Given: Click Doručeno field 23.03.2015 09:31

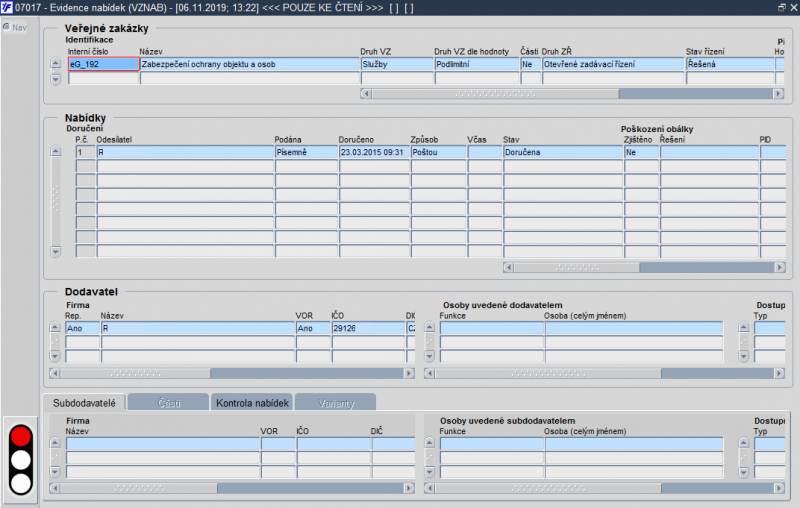Looking at the screenshot, I should 374,152.
